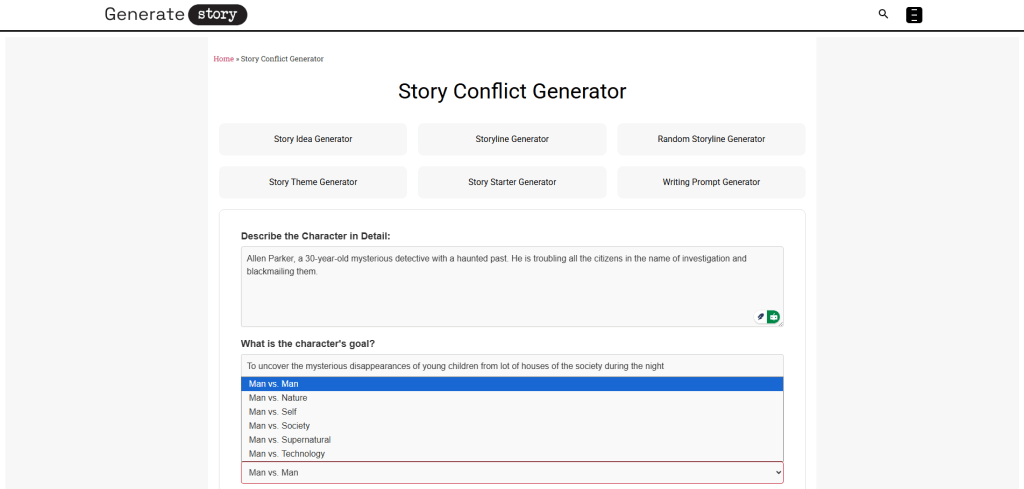1024x489 pixels.
Task: Click the character's goal input field
Action: coord(512,366)
